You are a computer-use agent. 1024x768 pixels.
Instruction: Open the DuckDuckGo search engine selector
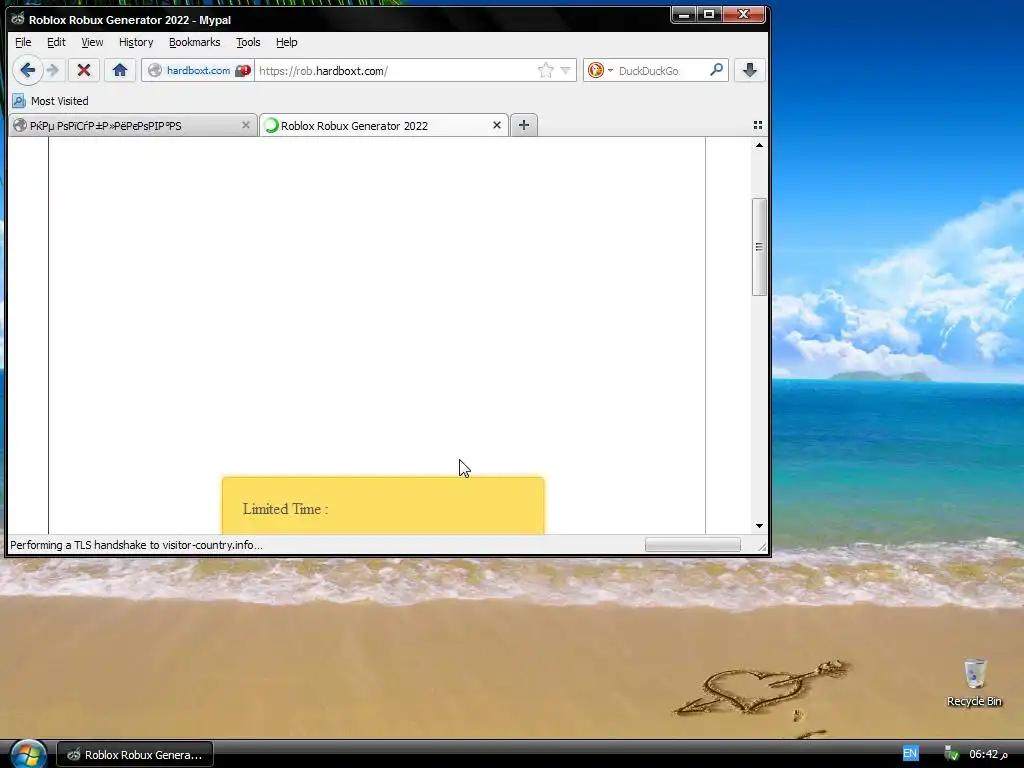tap(600, 71)
